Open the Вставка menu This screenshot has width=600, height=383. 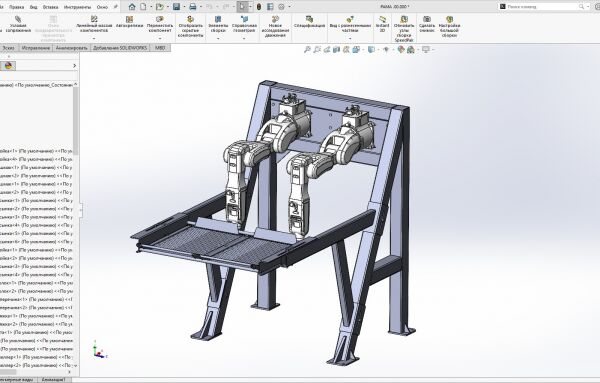[x=51, y=7]
